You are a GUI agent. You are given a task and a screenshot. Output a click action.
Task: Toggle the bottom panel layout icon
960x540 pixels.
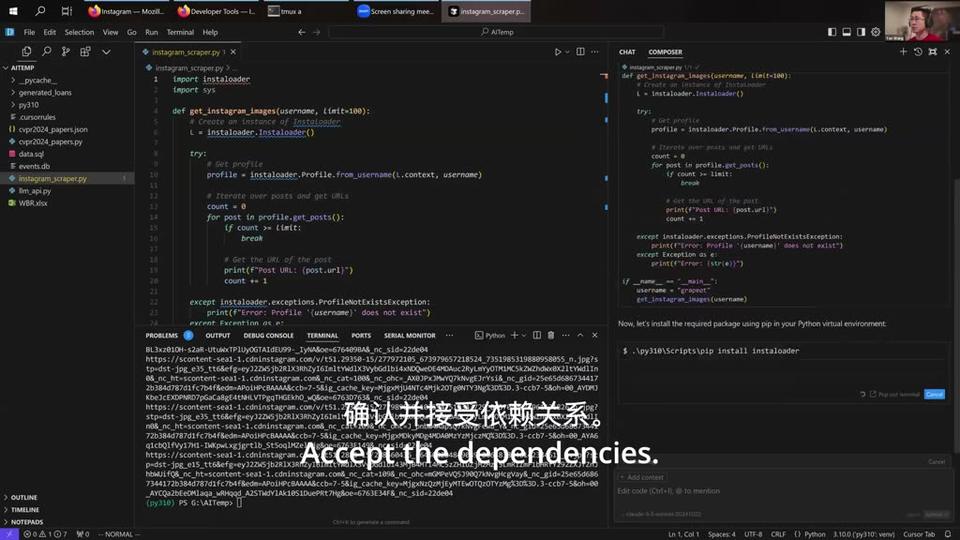point(846,32)
